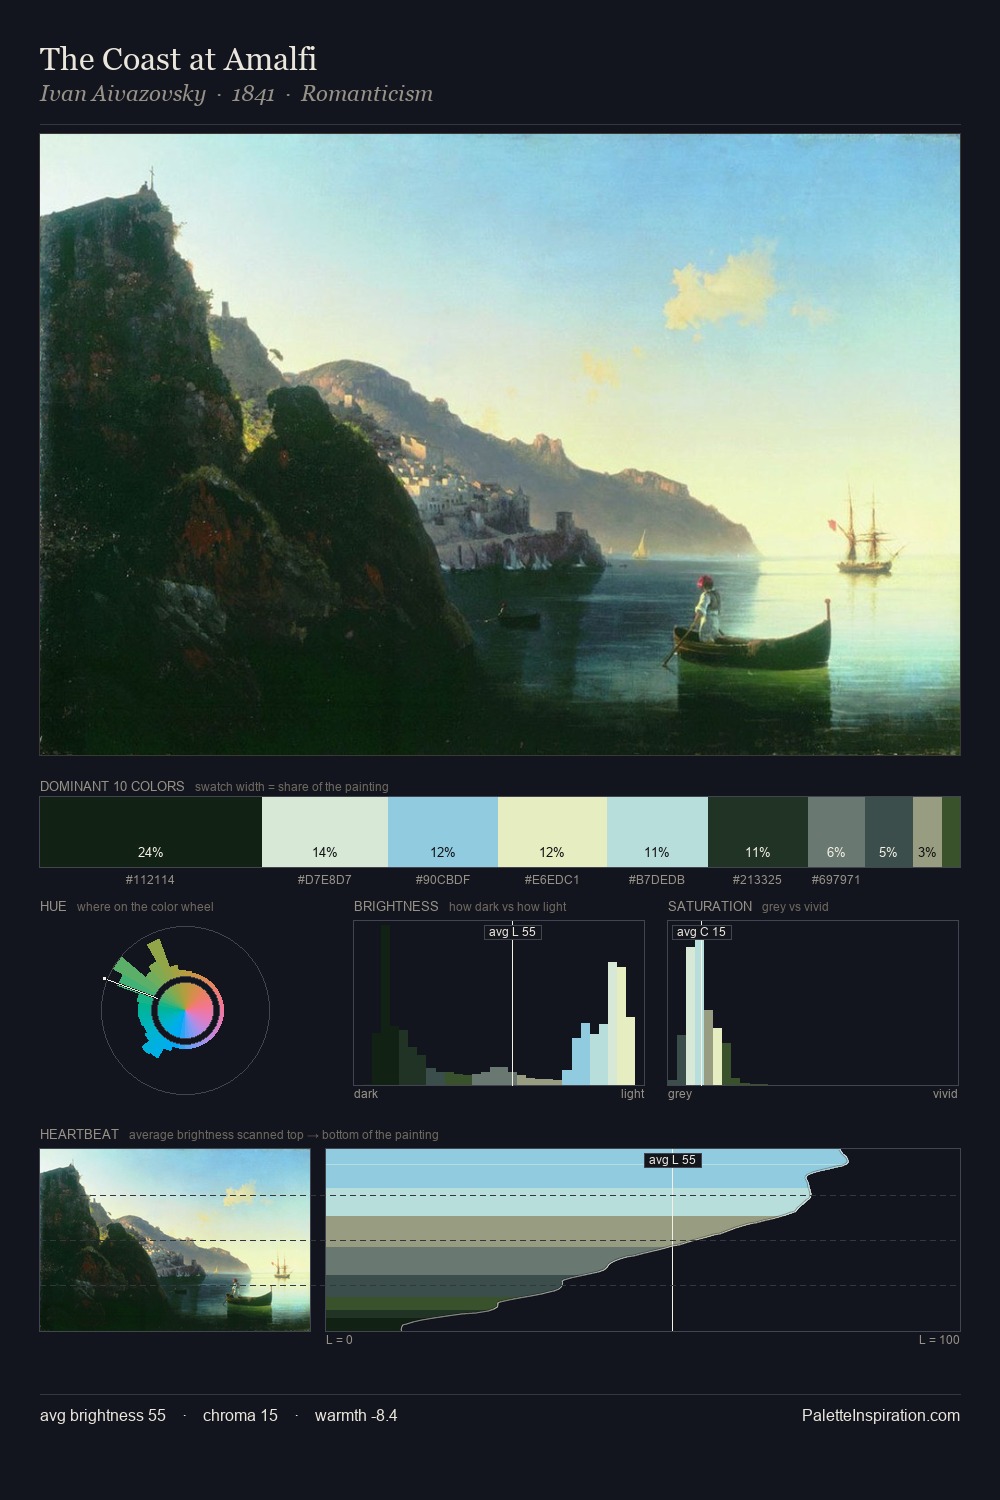Click the 'avg L 55' label in heartbeat chart
The height and width of the screenshot is (1500, 1000).
[x=672, y=1160]
